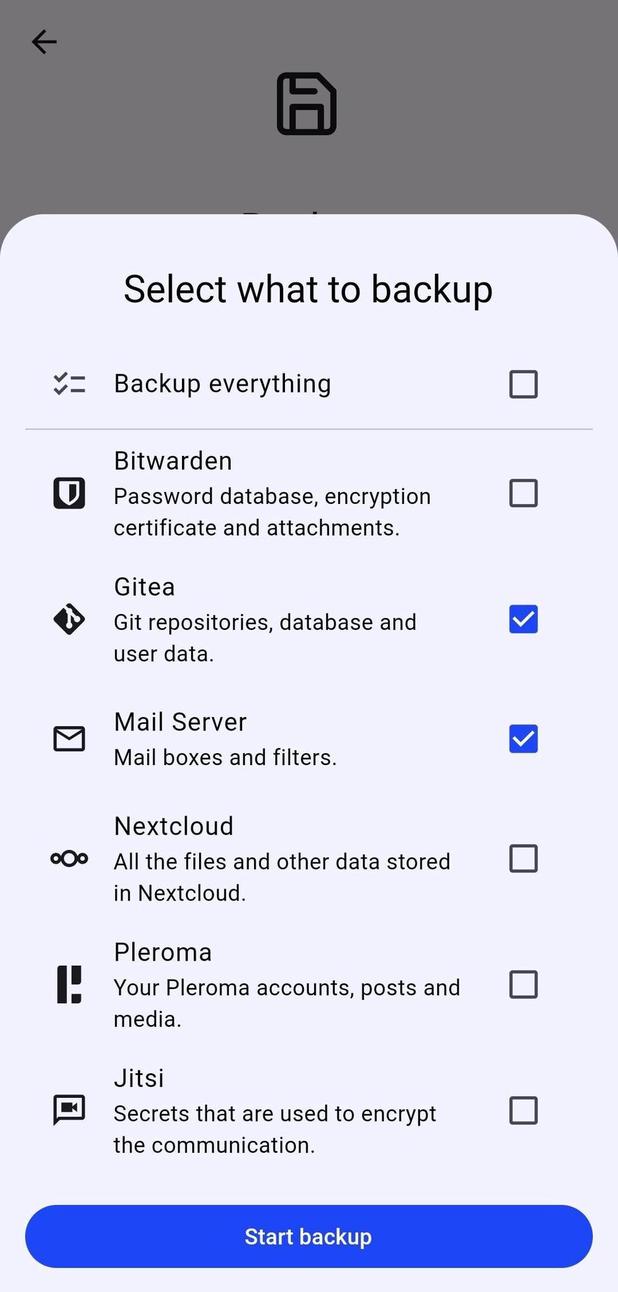The height and width of the screenshot is (1292, 618).
Task: Uncheck the Gitea backup checkbox
Action: pyautogui.click(x=523, y=619)
